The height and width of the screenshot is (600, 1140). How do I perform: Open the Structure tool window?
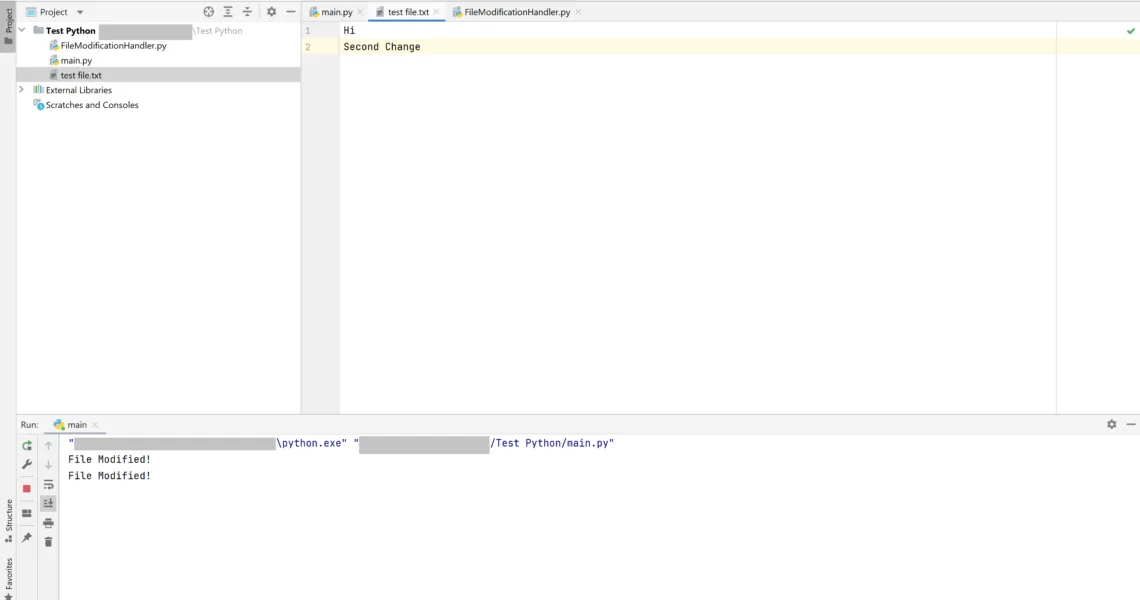(x=8, y=520)
